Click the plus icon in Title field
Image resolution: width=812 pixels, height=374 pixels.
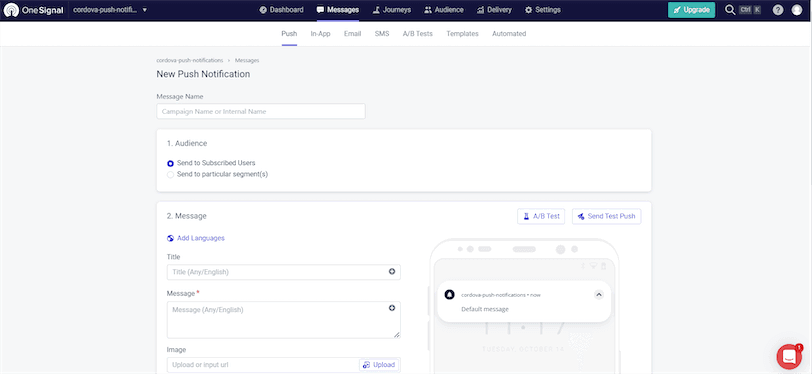click(392, 271)
